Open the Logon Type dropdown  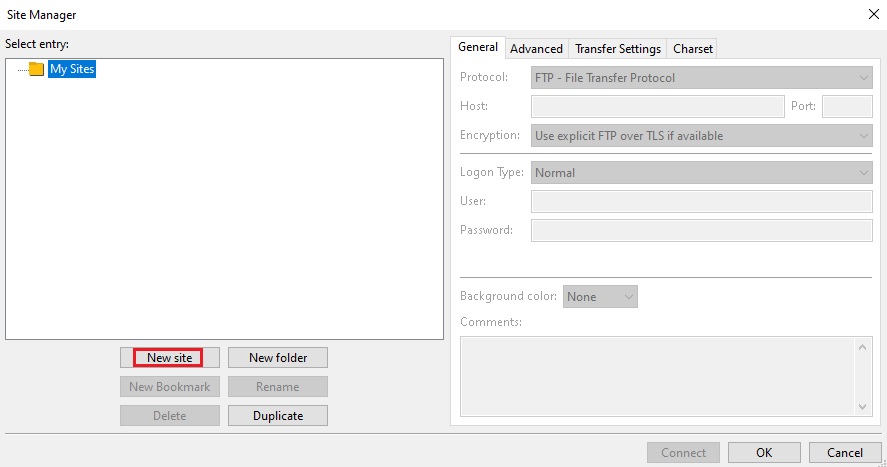702,173
